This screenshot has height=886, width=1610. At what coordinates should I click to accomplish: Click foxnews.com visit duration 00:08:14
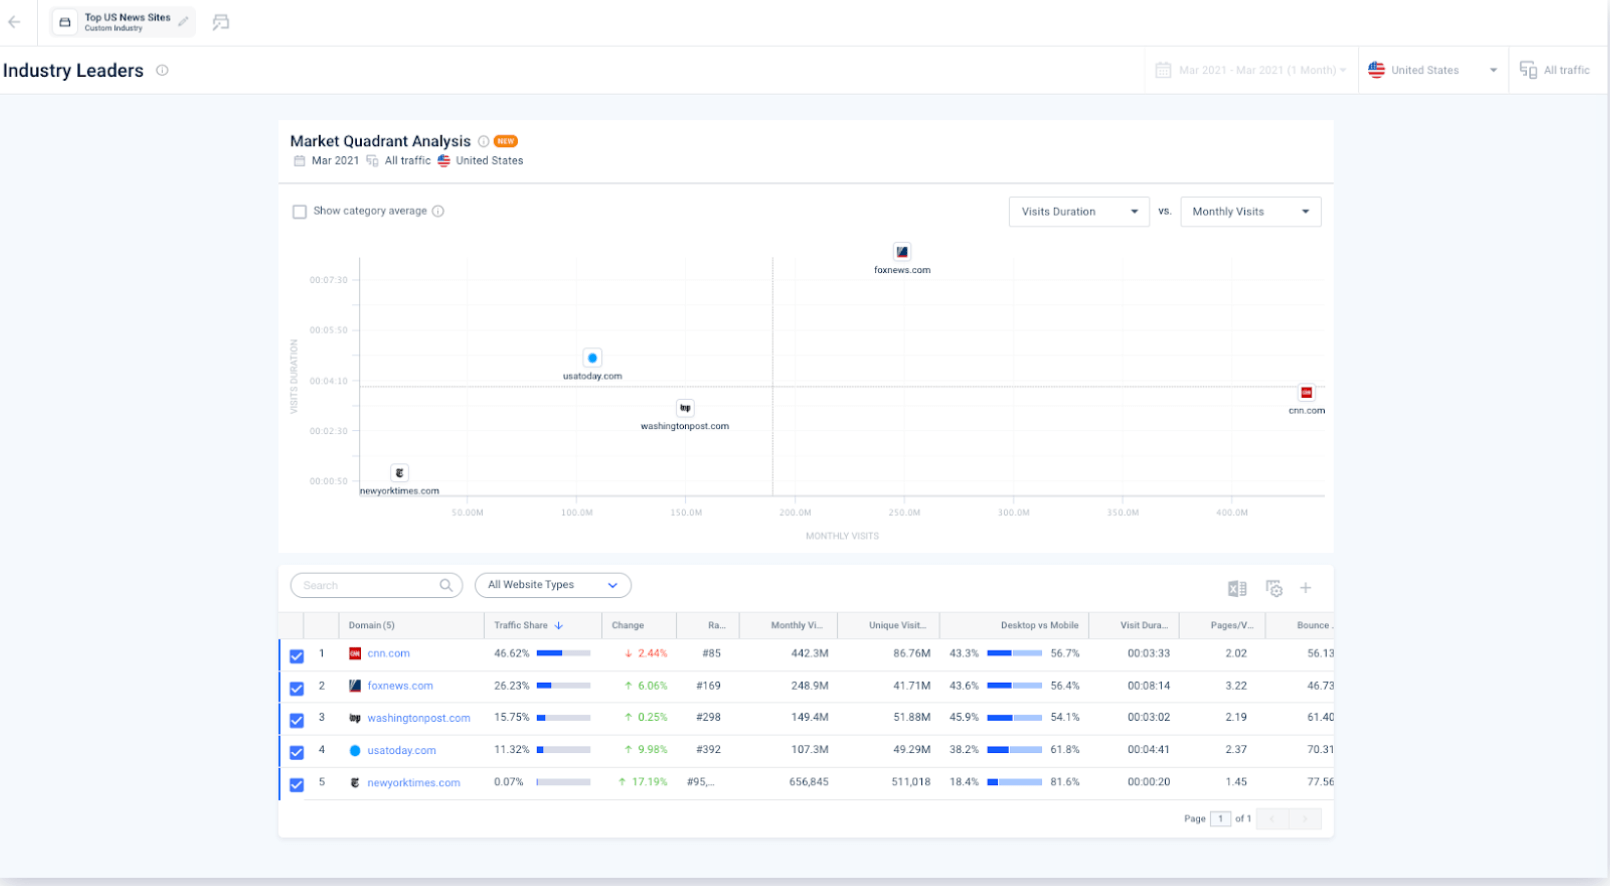point(1148,686)
